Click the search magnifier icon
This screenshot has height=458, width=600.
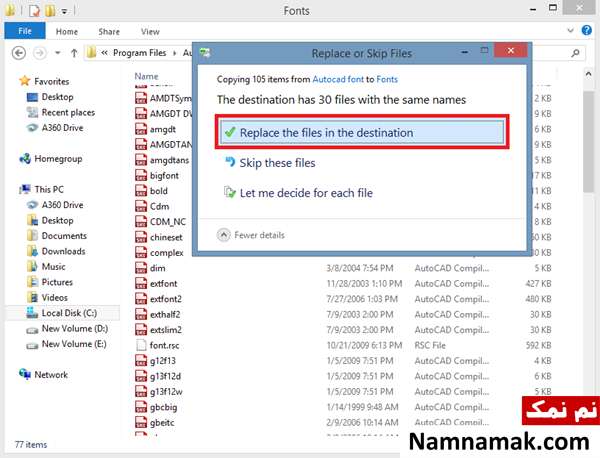point(575,53)
